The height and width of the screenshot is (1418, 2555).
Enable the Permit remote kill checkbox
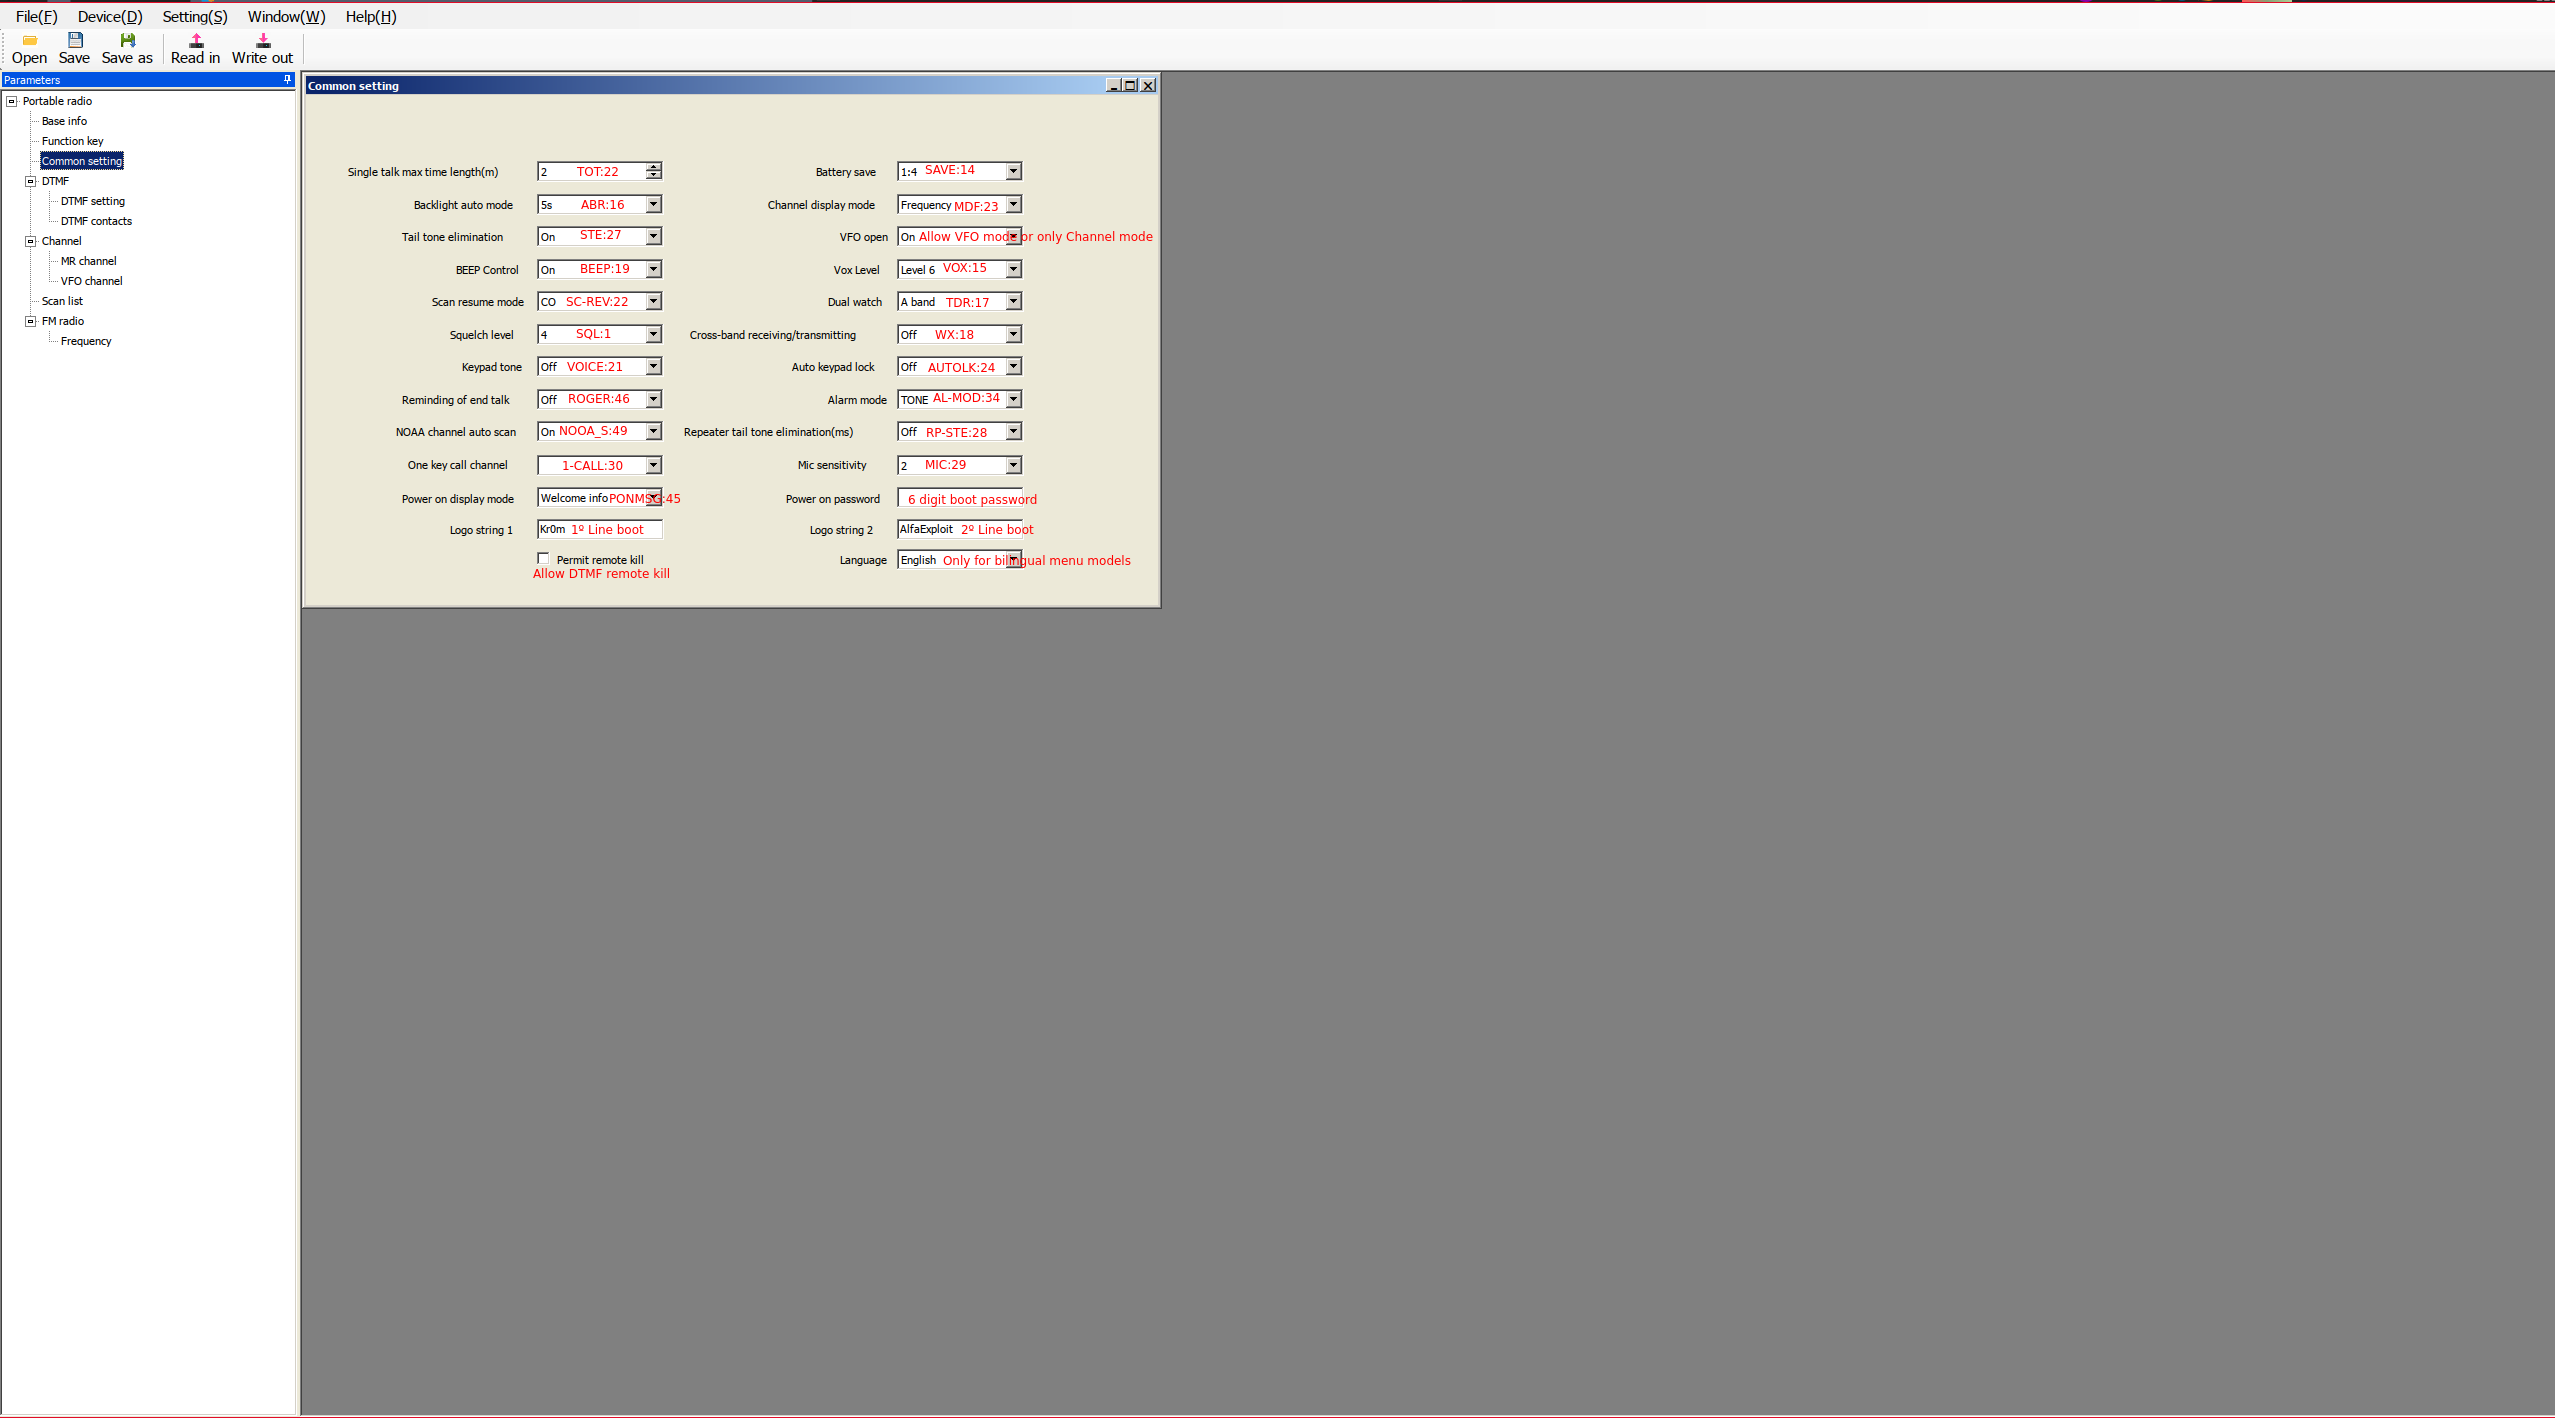[x=543, y=559]
